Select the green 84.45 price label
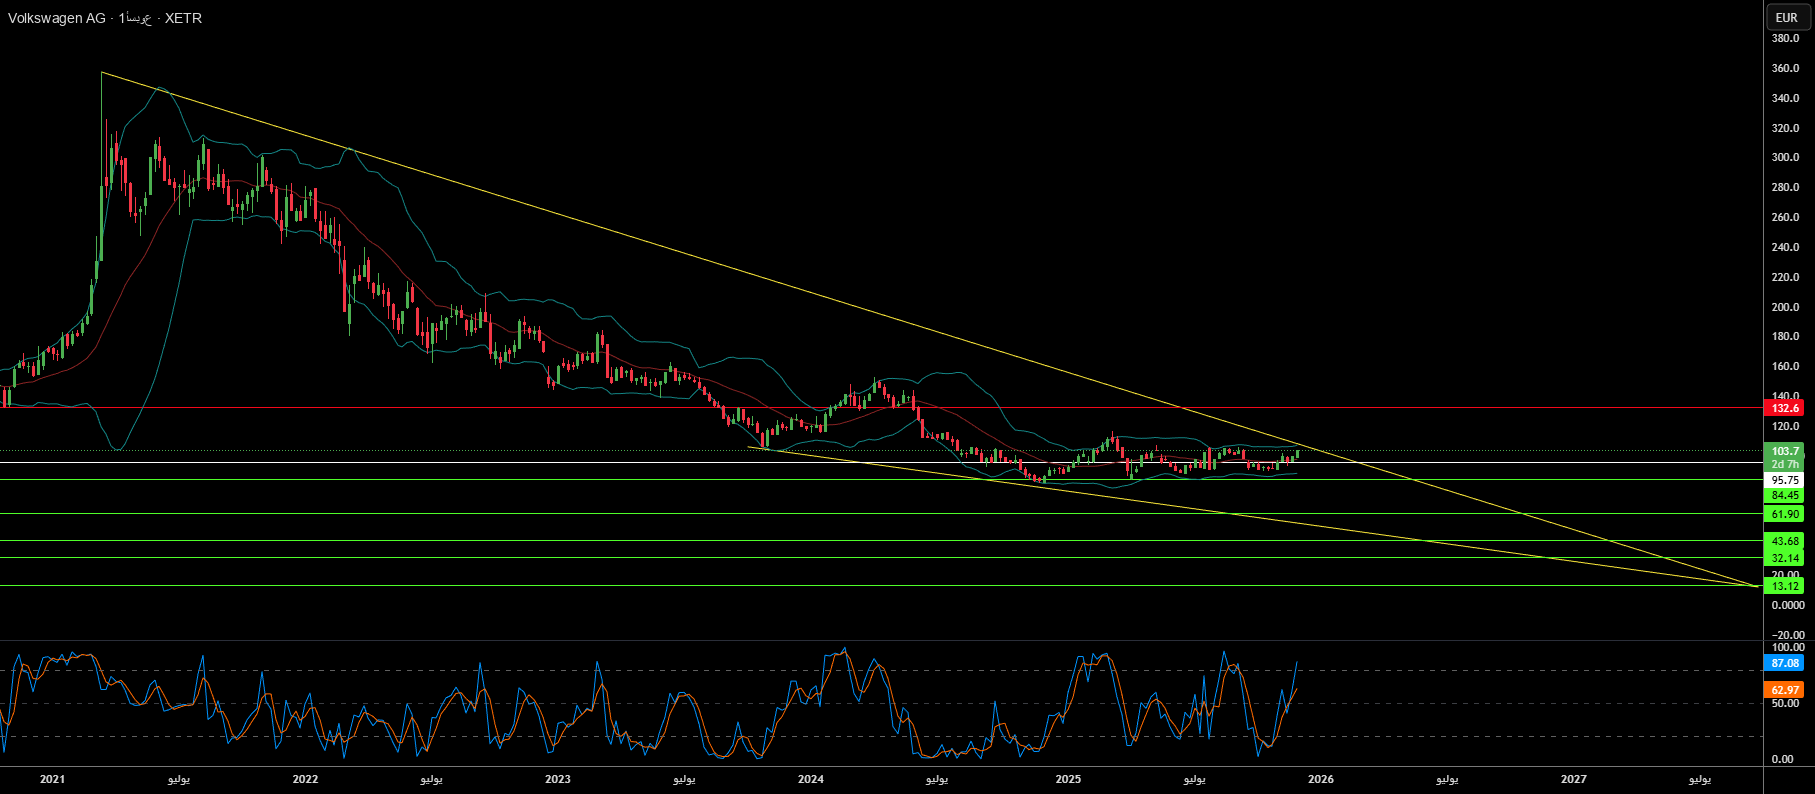Image resolution: width=1815 pixels, height=794 pixels. [x=1785, y=495]
